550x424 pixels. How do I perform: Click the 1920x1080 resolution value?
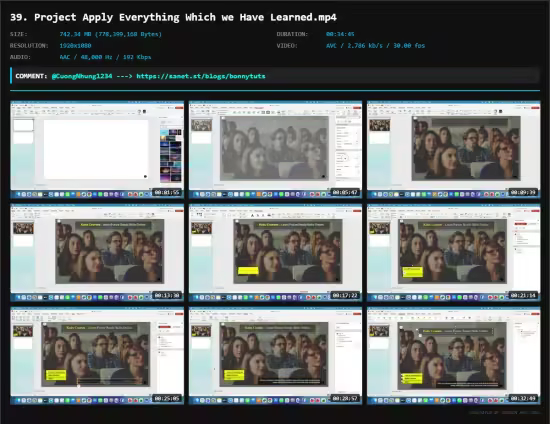[75, 46]
